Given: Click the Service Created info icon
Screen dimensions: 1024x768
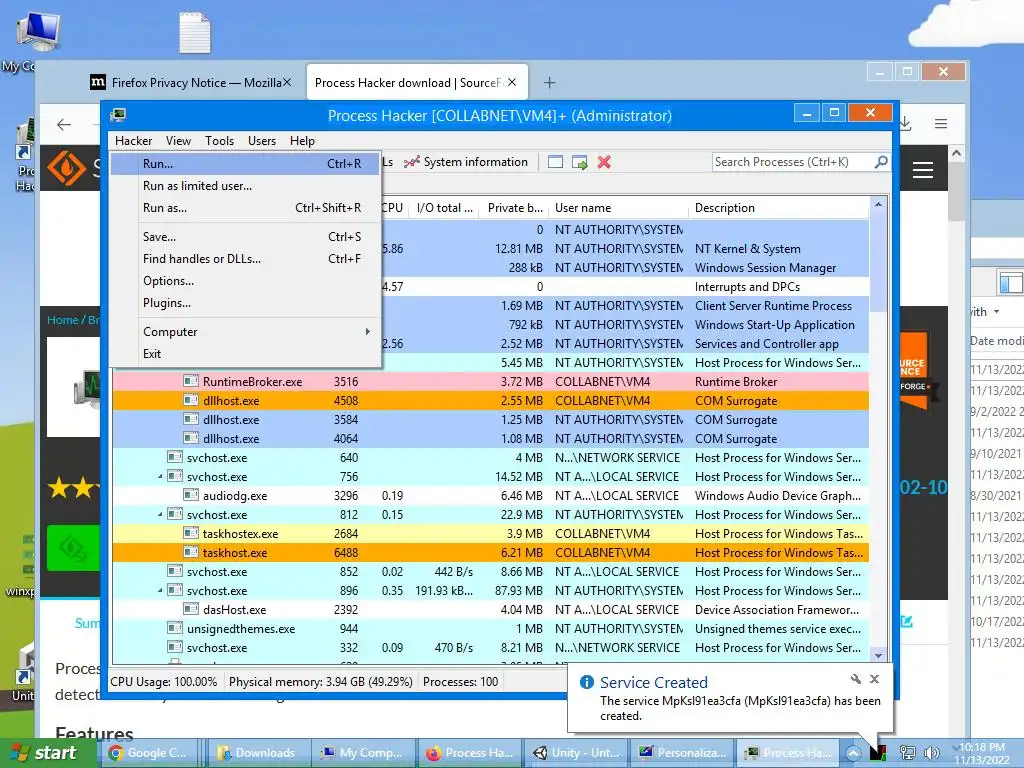Looking at the screenshot, I should coord(586,682).
